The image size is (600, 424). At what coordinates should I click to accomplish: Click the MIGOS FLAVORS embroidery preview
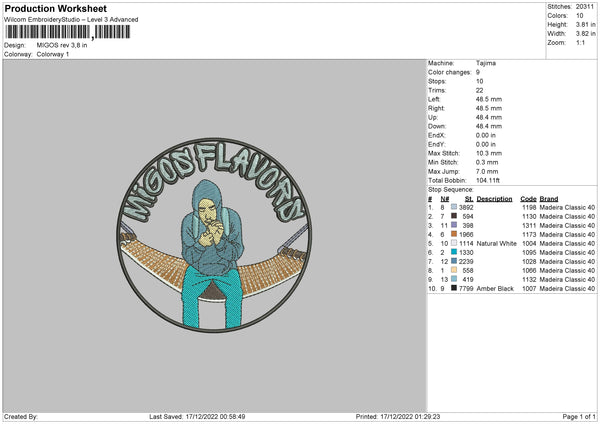[214, 235]
